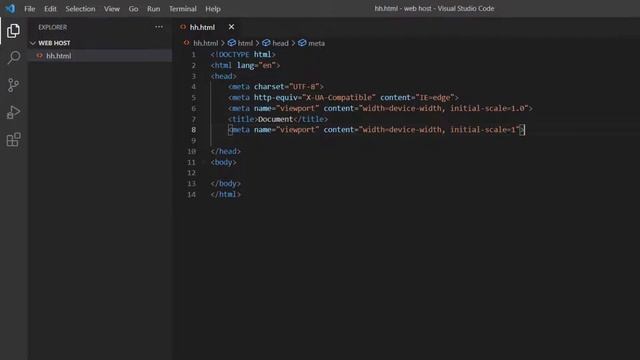Click the meta breadcrumb symbol icon
640x360 pixels.
coord(302,43)
